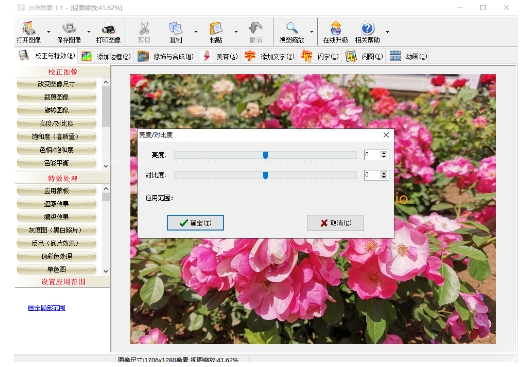Switch to the Add Border (添加边框) tab
The width and height of the screenshot is (525, 367).
(106, 56)
